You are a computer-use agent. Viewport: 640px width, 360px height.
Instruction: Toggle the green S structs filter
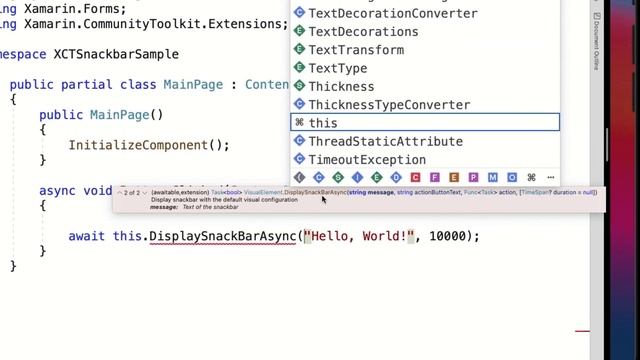(x=338, y=178)
